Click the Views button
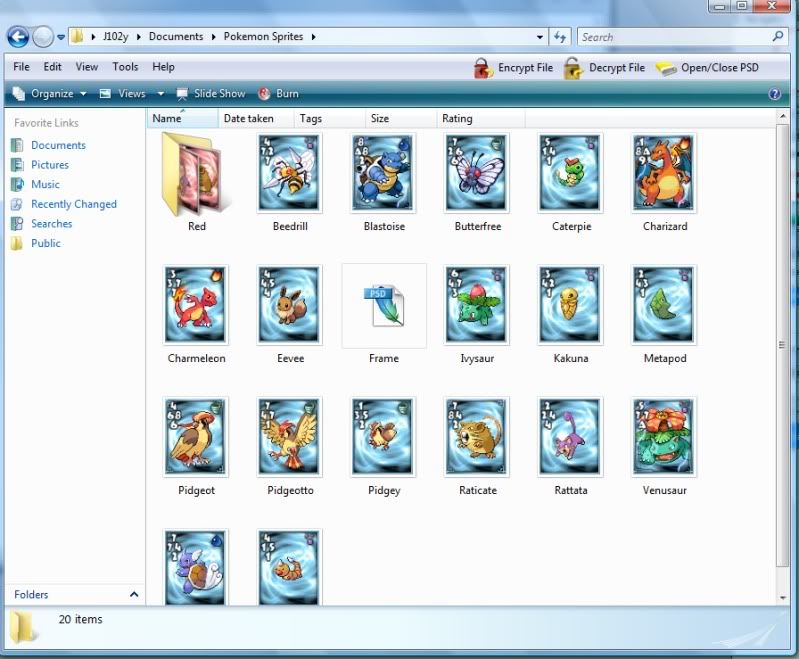The width and height of the screenshot is (799, 659). point(122,93)
